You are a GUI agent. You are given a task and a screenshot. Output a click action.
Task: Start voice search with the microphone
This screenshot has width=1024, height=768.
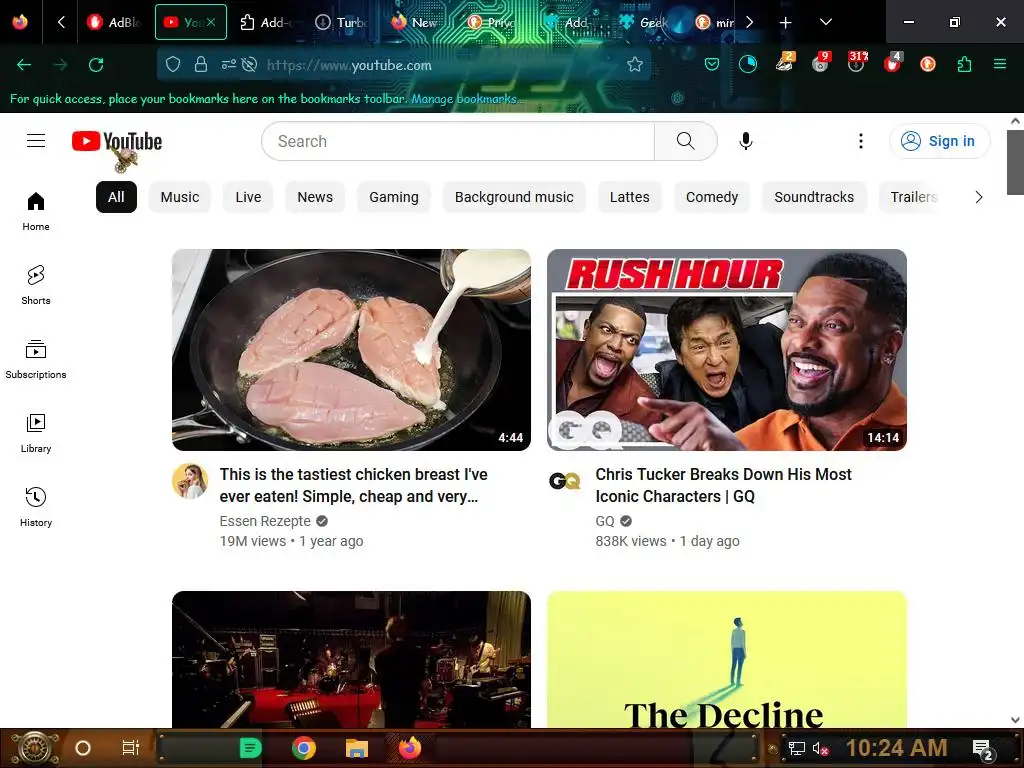[x=746, y=141]
